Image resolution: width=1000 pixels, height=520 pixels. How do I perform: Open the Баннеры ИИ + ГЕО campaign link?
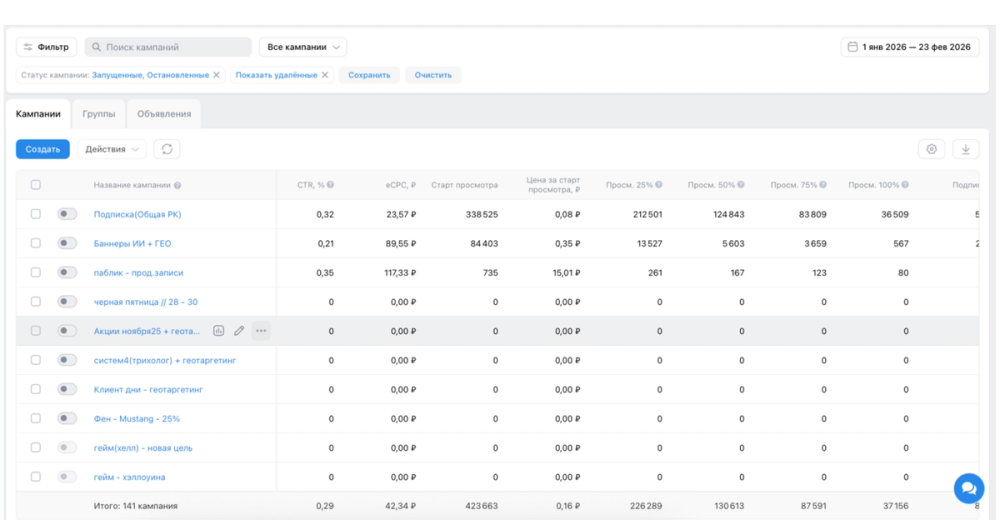(x=132, y=244)
